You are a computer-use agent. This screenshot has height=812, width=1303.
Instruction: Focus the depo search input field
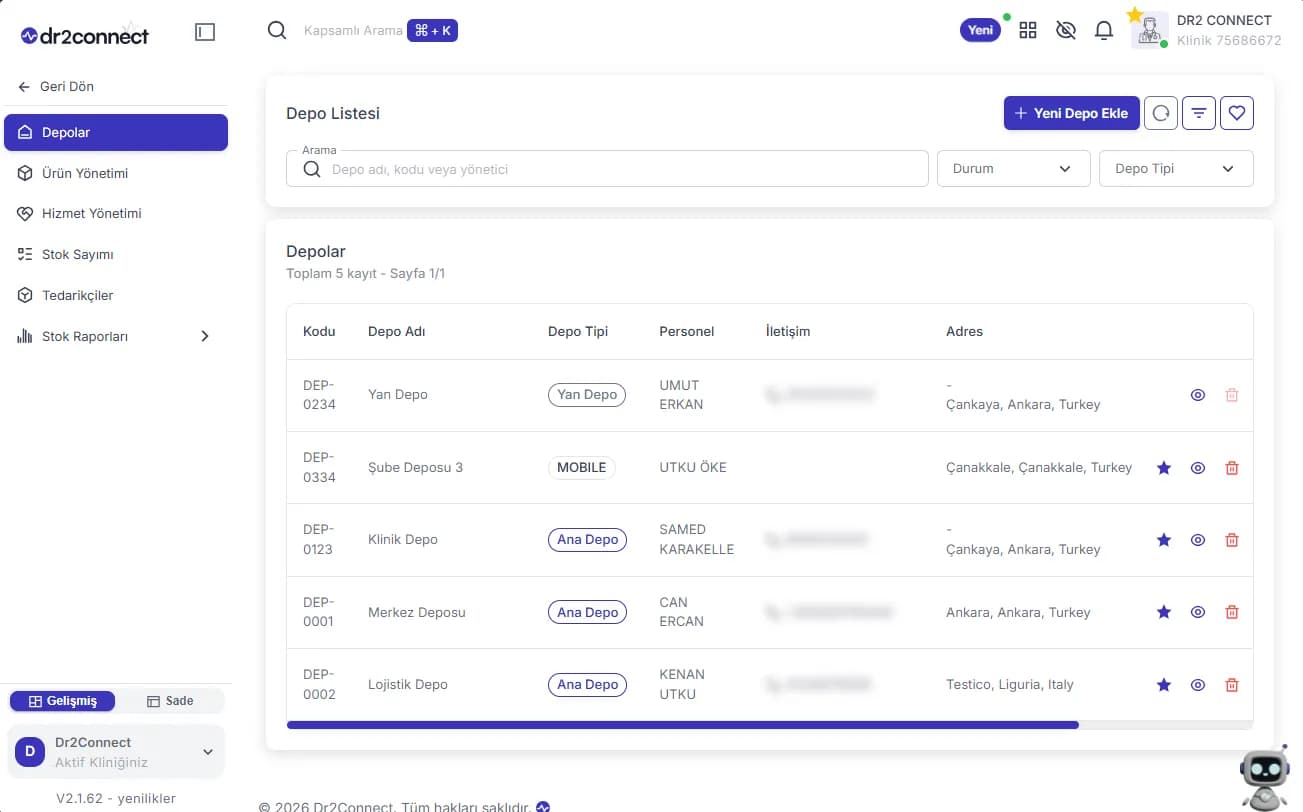(607, 169)
